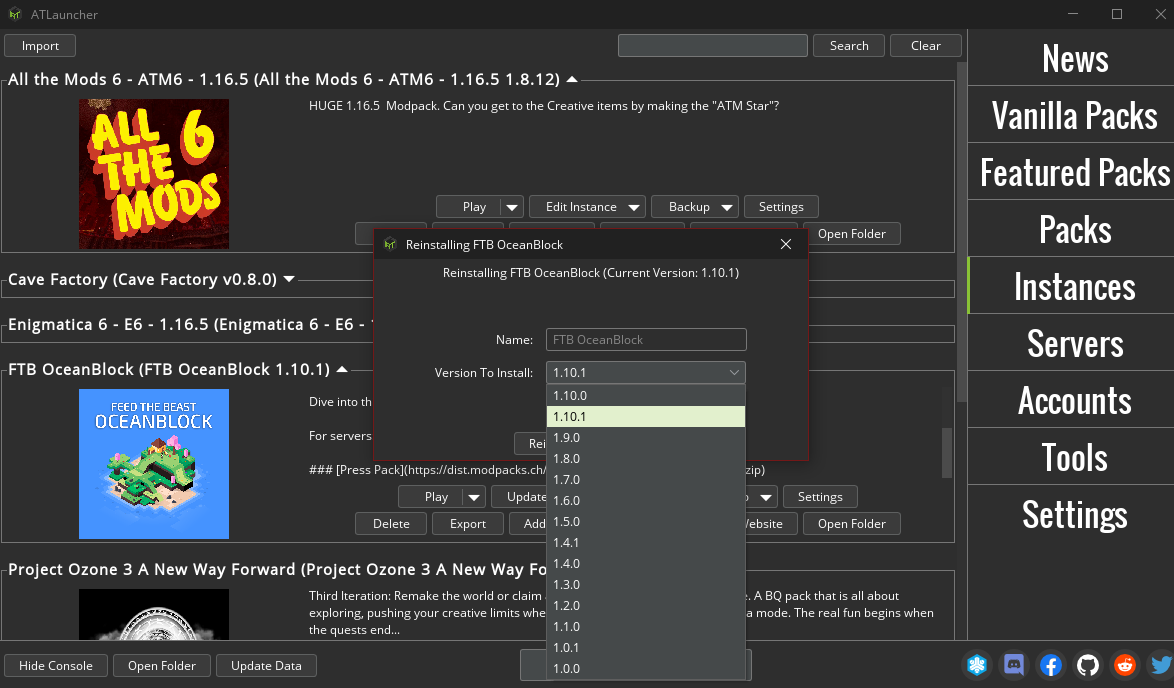Viewport: 1174px width, 688px height.
Task: Focus the instance search input field
Action: pos(713,46)
